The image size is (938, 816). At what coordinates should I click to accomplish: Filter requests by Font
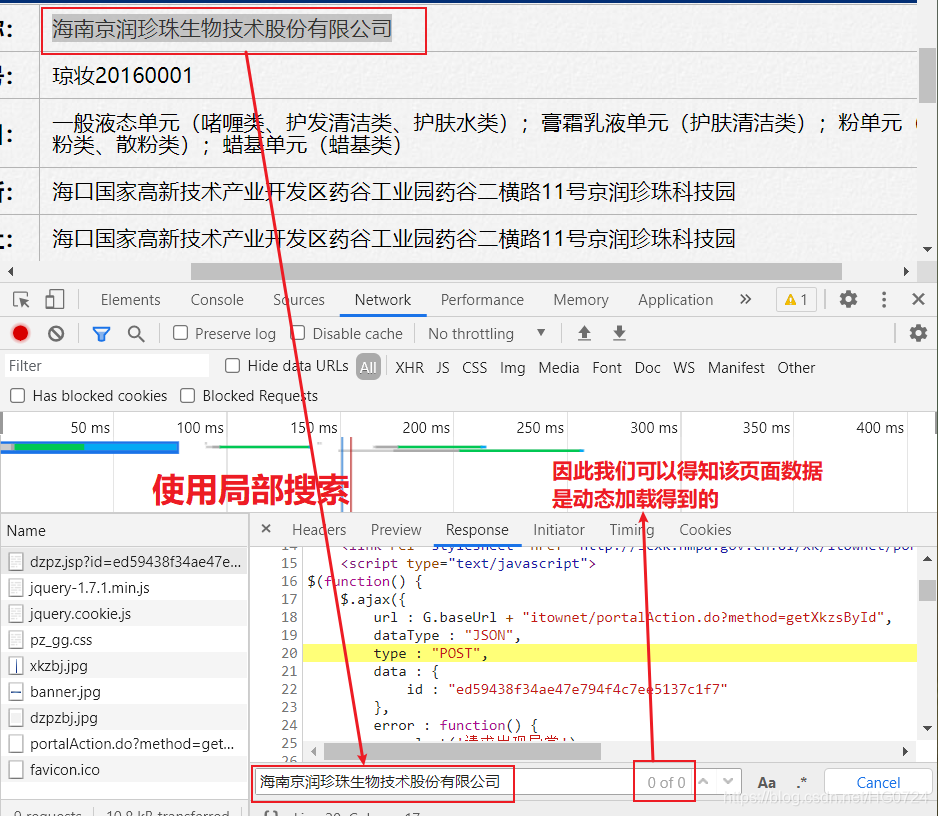(x=607, y=367)
